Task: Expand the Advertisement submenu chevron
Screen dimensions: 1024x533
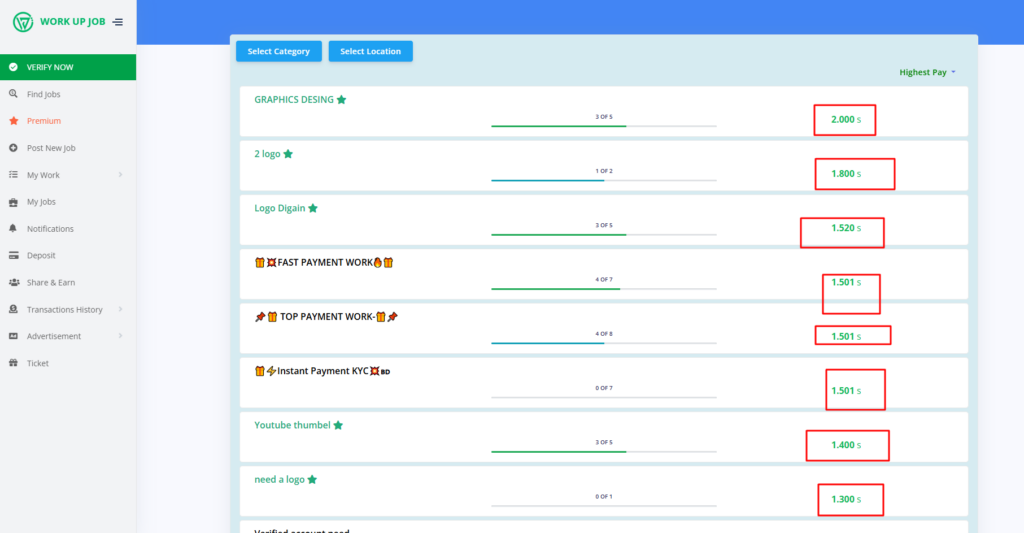Action: (120, 336)
